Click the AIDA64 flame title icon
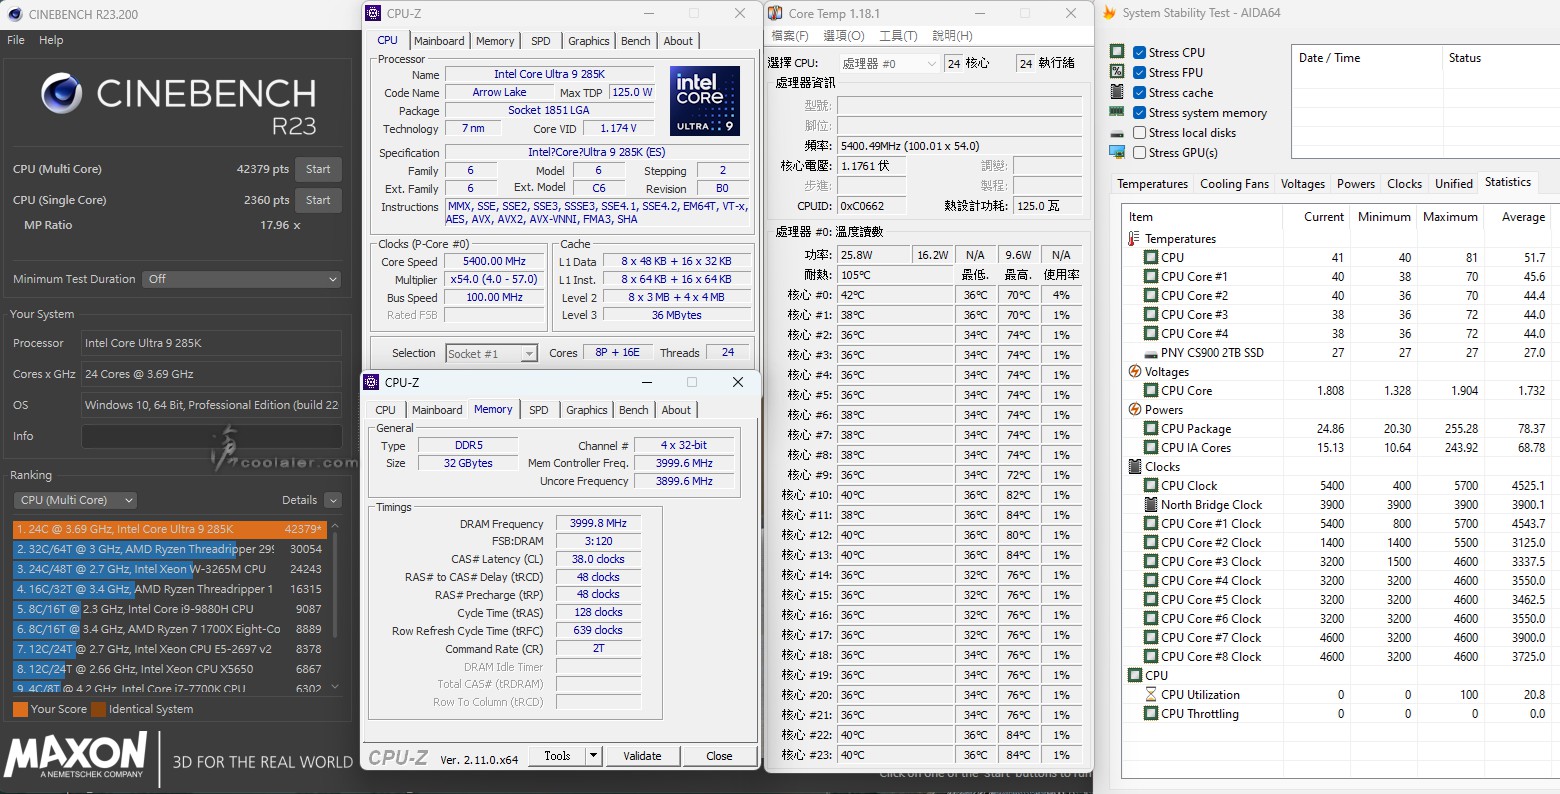1560x794 pixels. click(1109, 13)
